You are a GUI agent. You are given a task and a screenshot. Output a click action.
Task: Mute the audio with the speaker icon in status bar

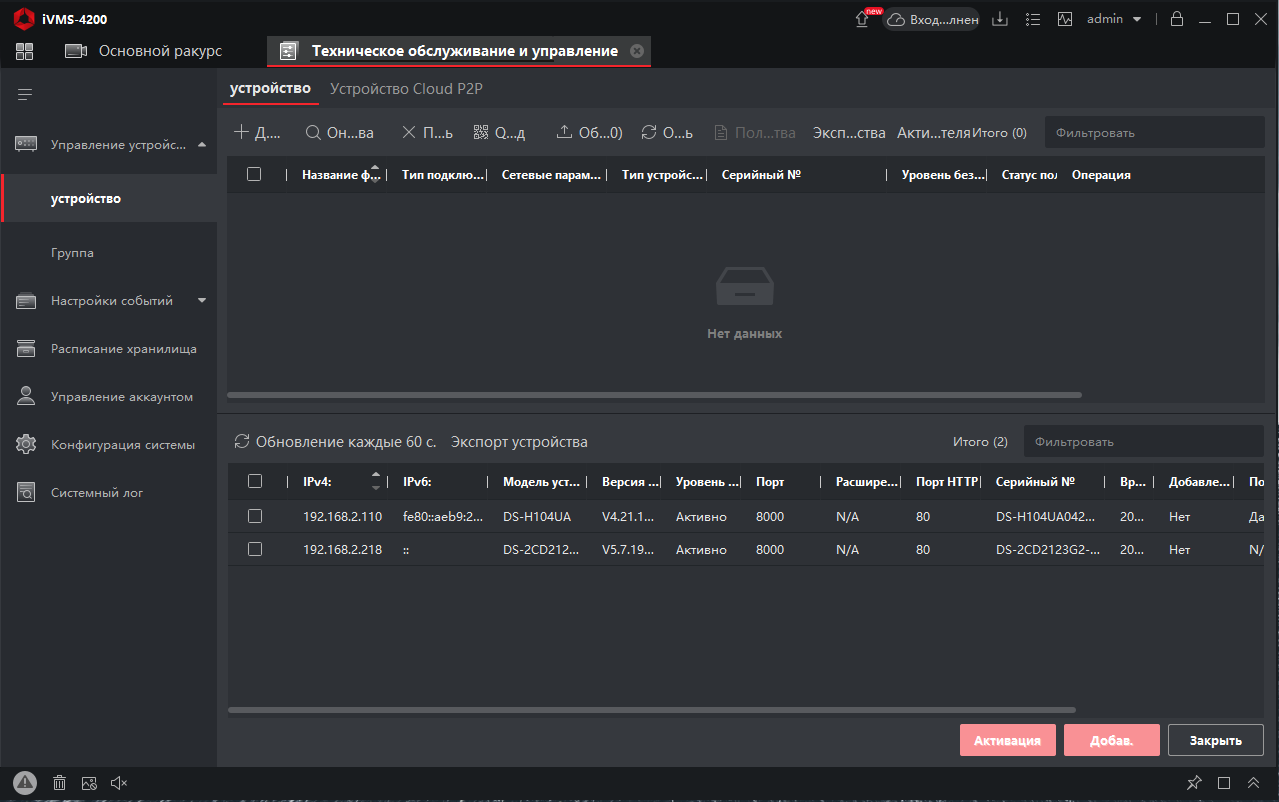tap(119, 783)
